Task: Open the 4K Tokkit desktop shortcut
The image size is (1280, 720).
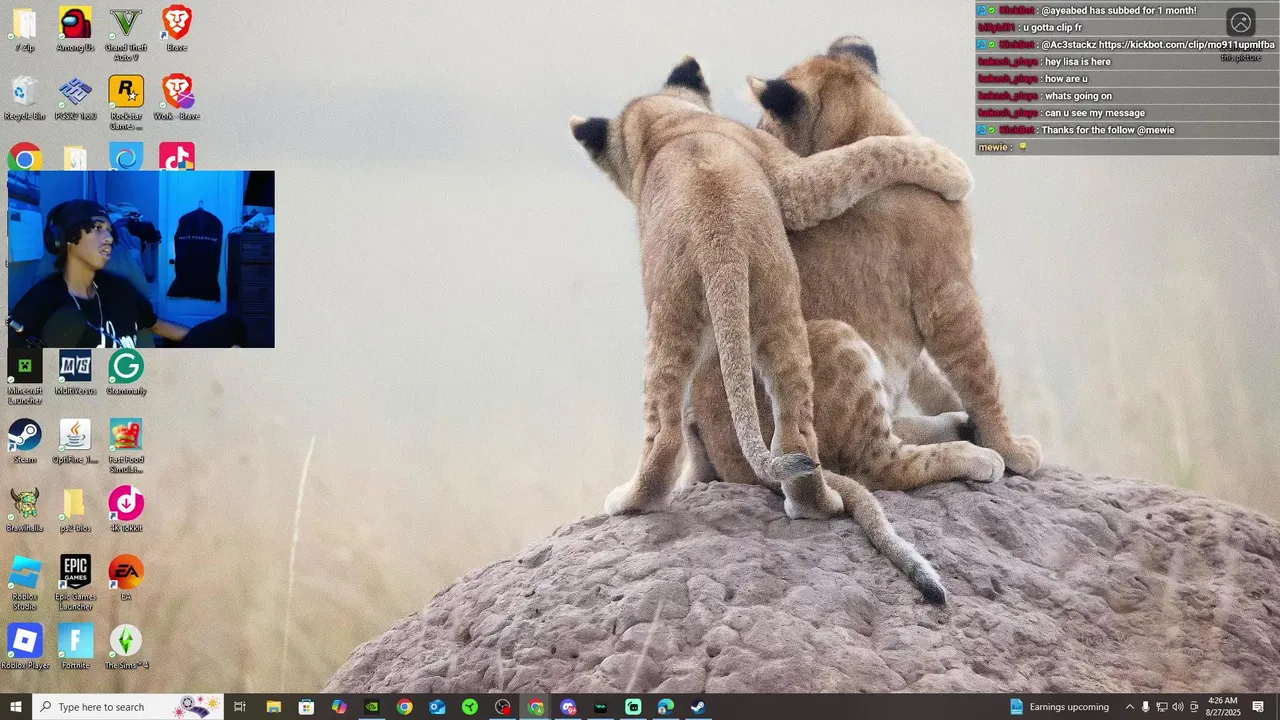Action: [x=126, y=511]
